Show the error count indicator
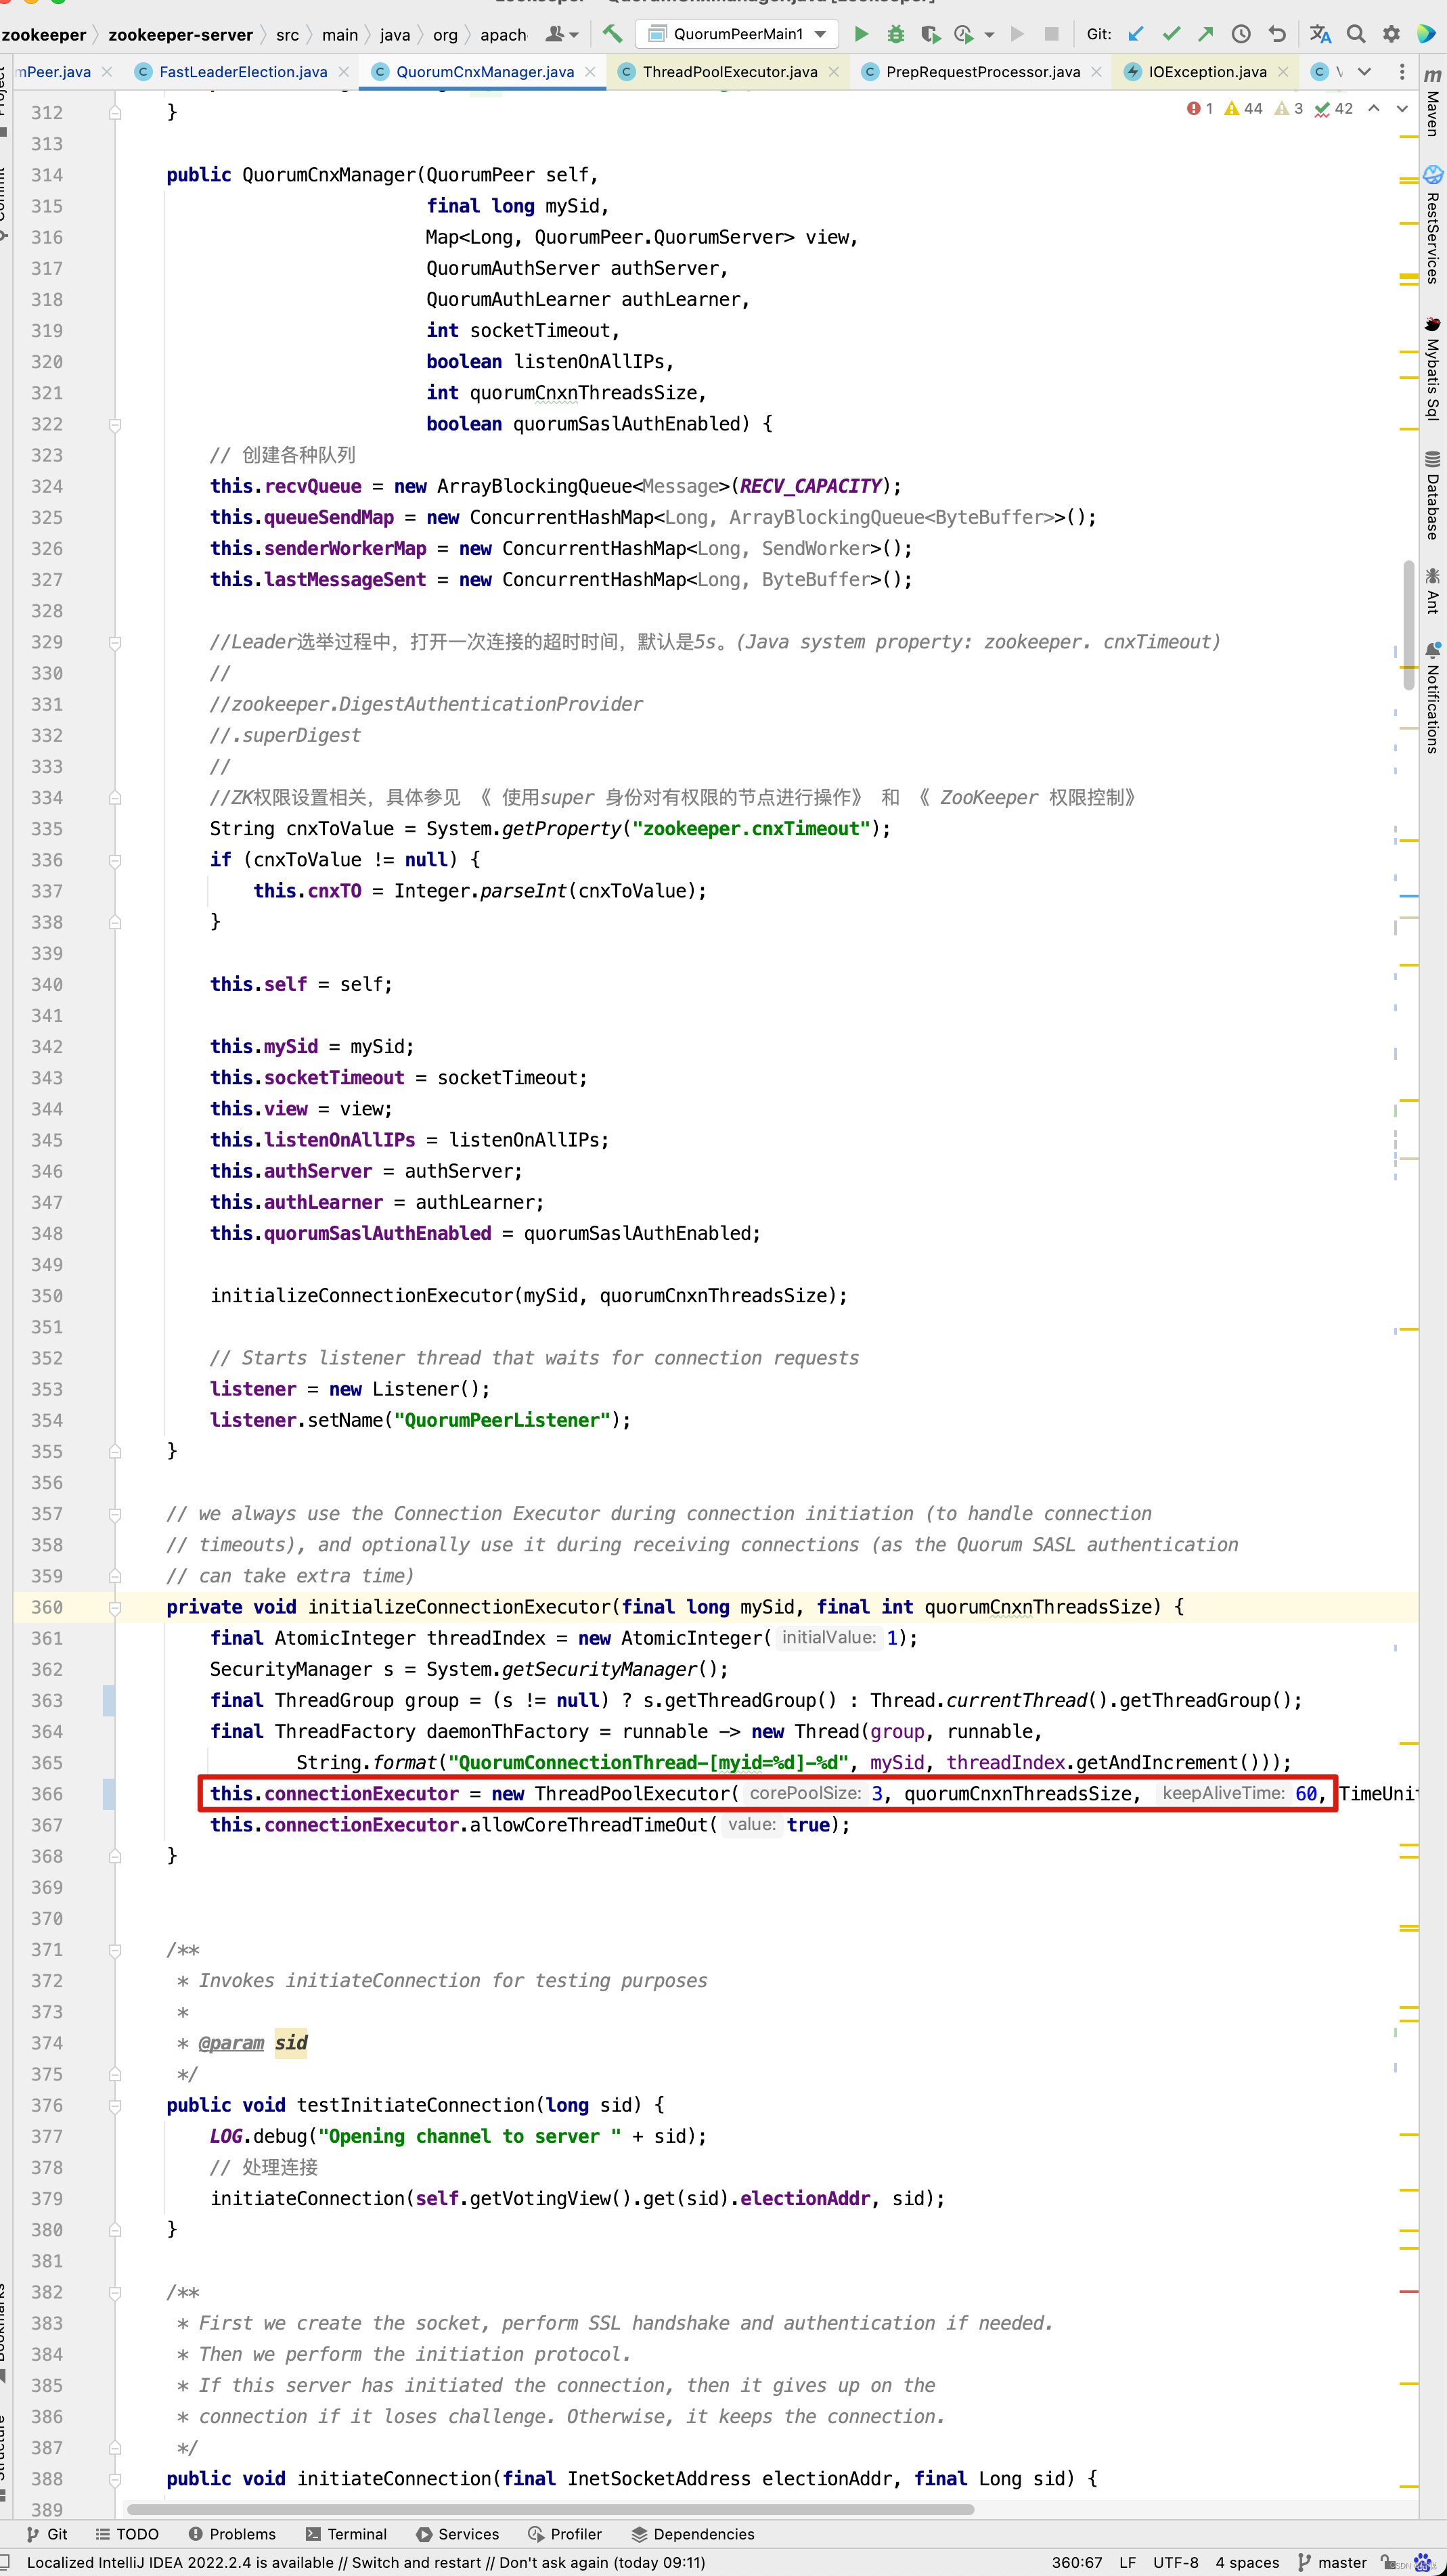 (1200, 109)
